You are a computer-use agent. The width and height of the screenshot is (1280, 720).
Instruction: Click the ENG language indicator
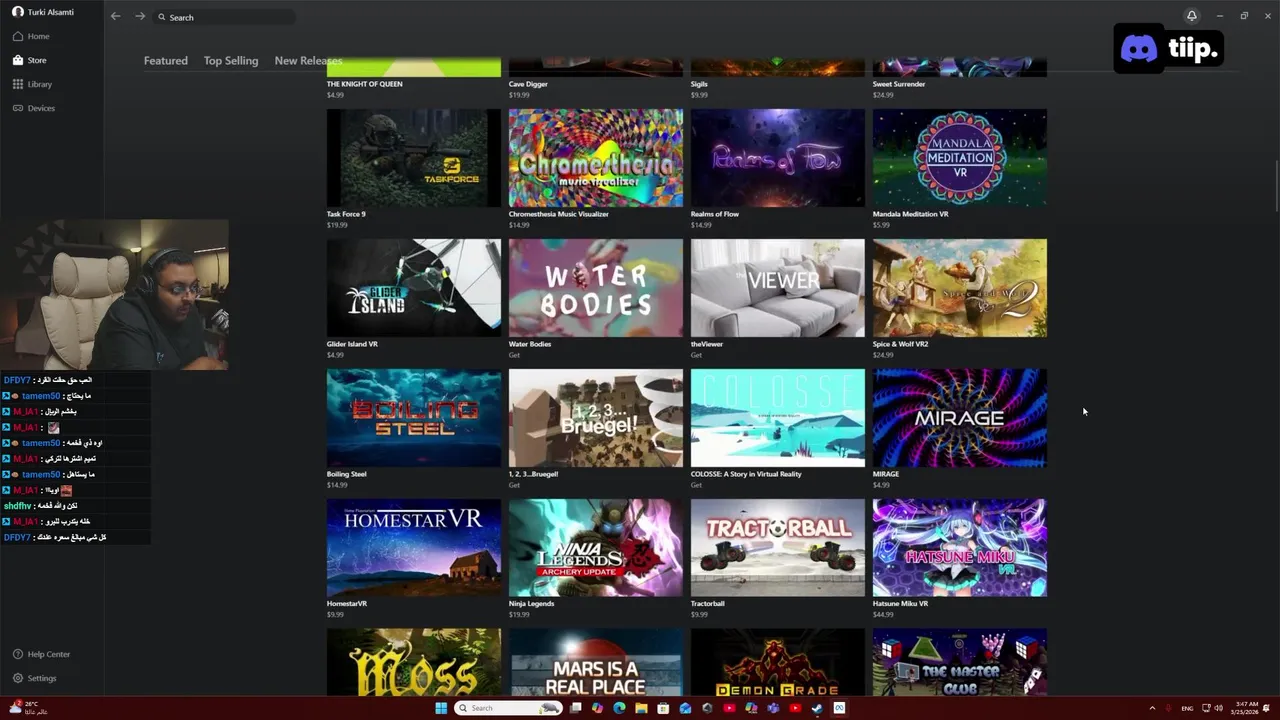click(x=1187, y=708)
